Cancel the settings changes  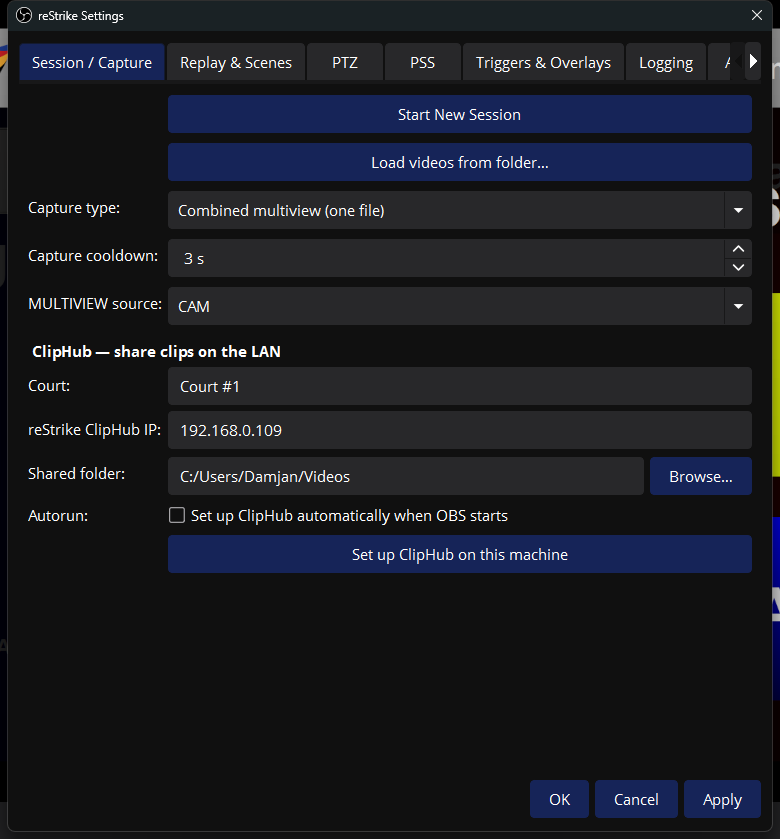point(636,799)
